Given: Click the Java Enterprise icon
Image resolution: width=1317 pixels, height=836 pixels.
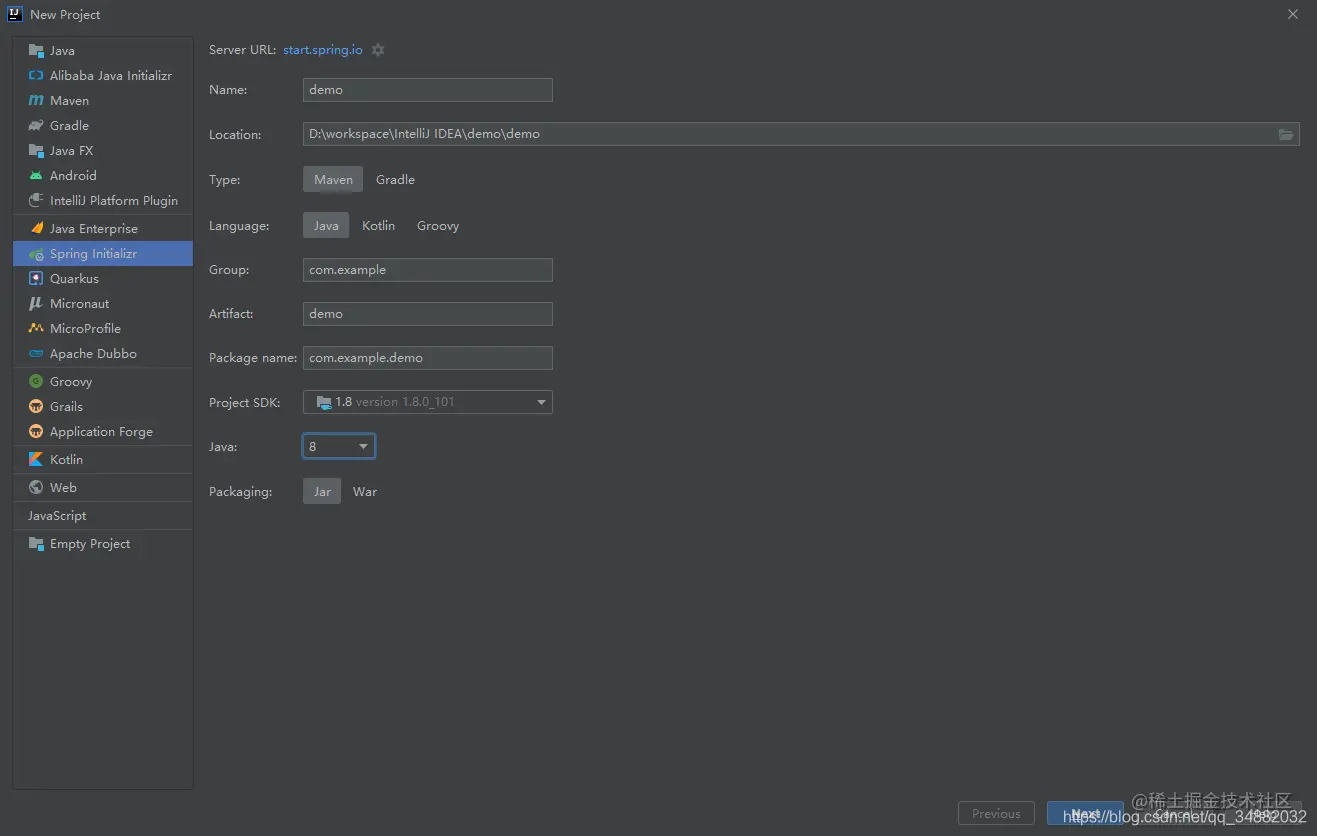Looking at the screenshot, I should (x=36, y=228).
